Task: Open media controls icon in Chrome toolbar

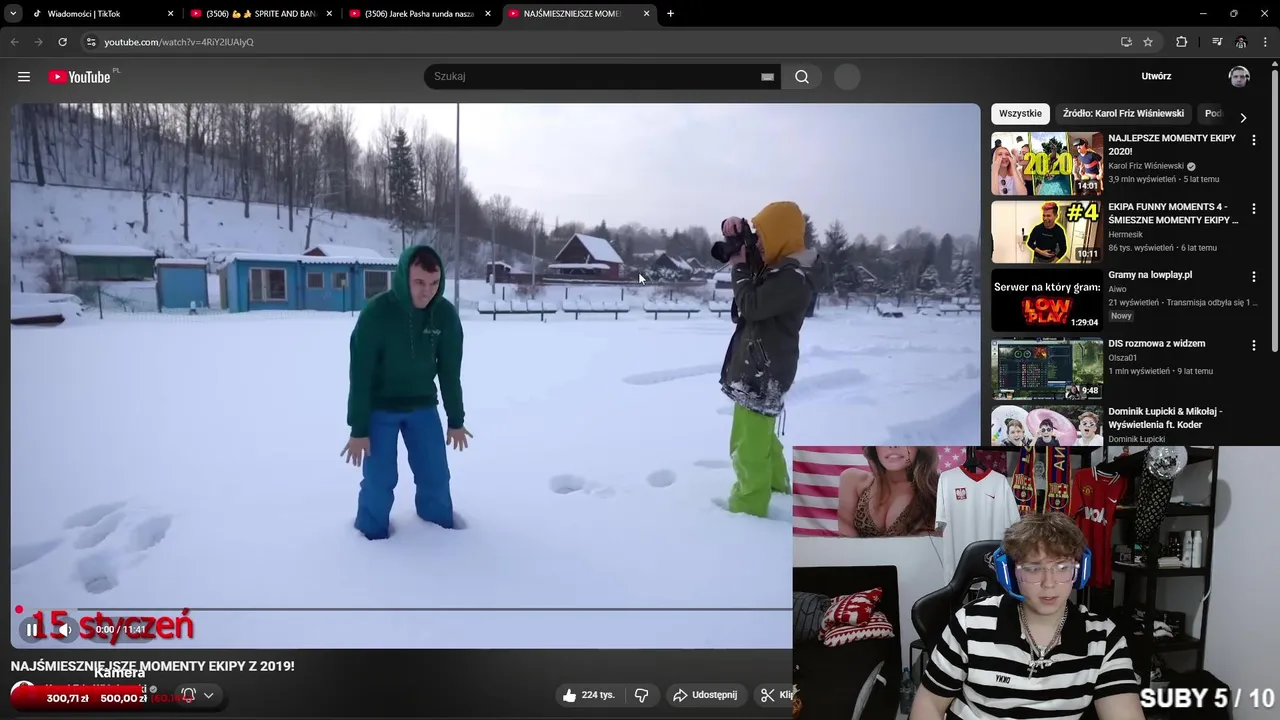Action: 1217,42
